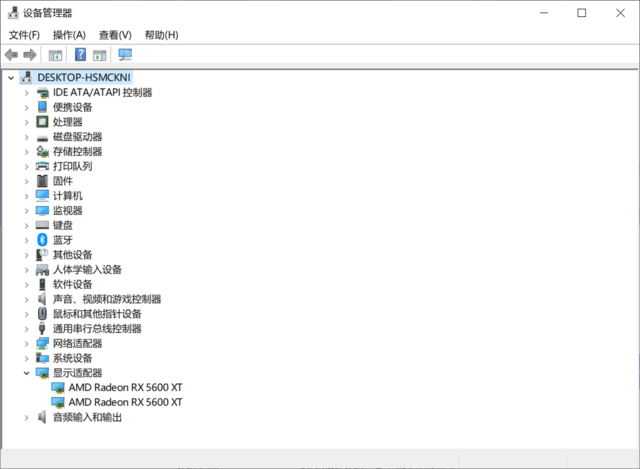This screenshot has height=469, width=640.
Task: Click the 声音、视频和游戏控制器 speaker icon
Action: coord(42,299)
